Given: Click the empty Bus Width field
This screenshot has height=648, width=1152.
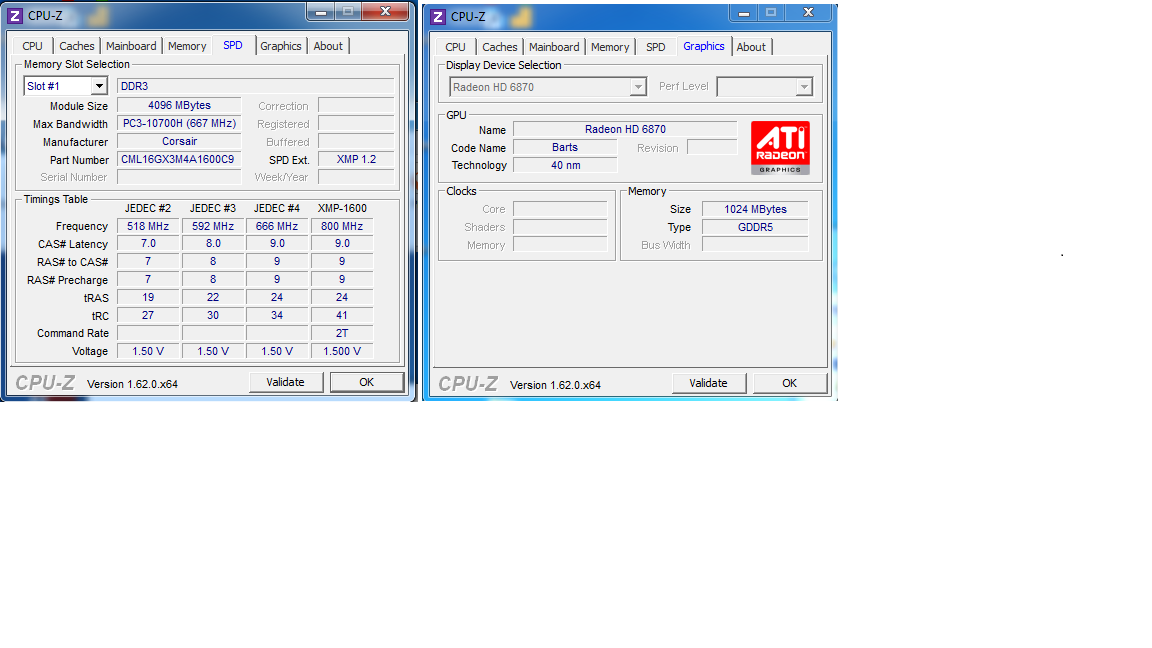Looking at the screenshot, I should 755,245.
